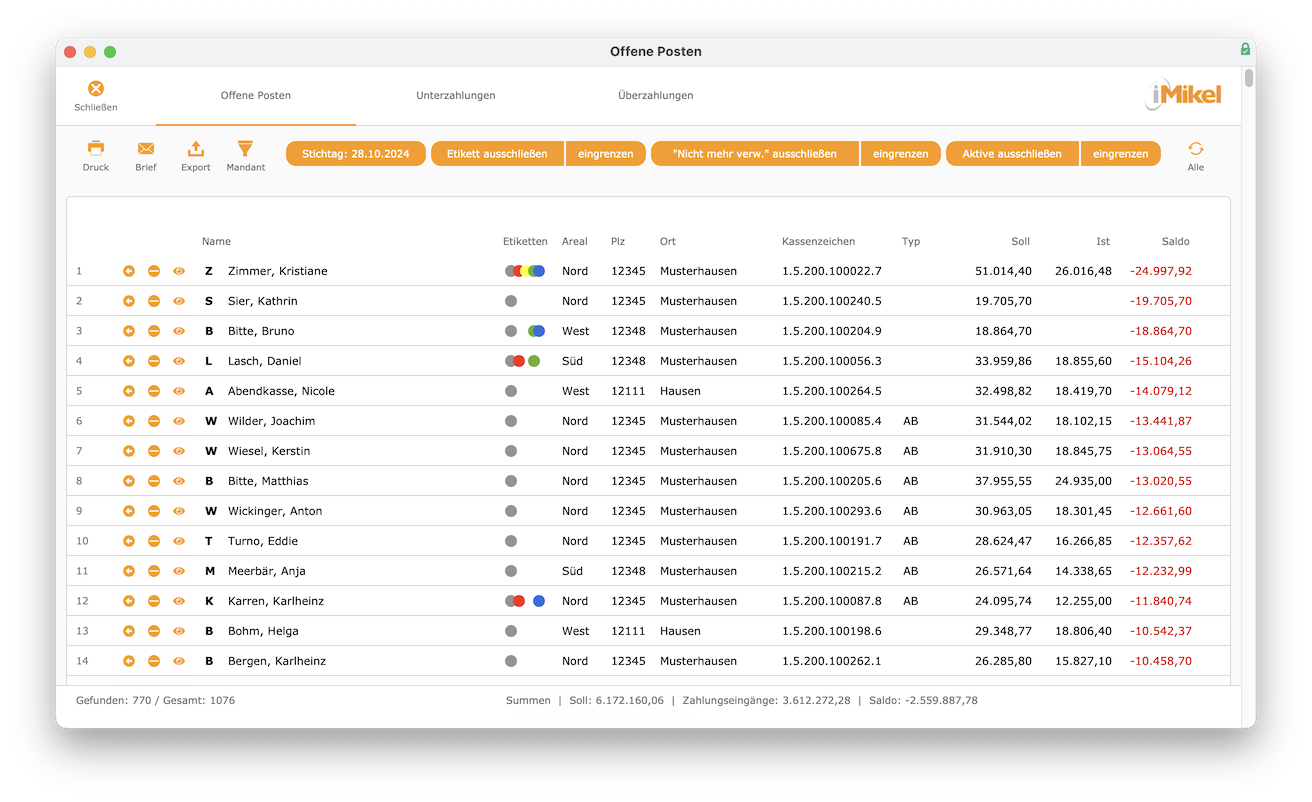Click back arrow icon for Zimmer, Kristiane
1312x802 pixels.
click(129, 271)
